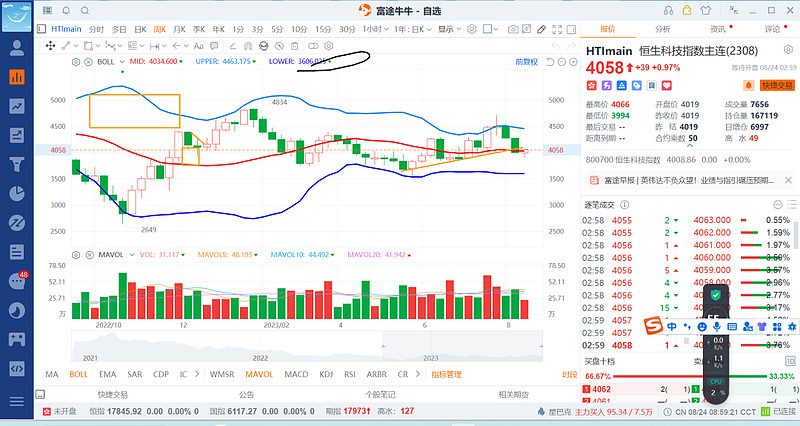Image resolution: width=800 pixels, height=426 pixels.
Task: Toggle left panel visibility icon
Action: click(42, 29)
